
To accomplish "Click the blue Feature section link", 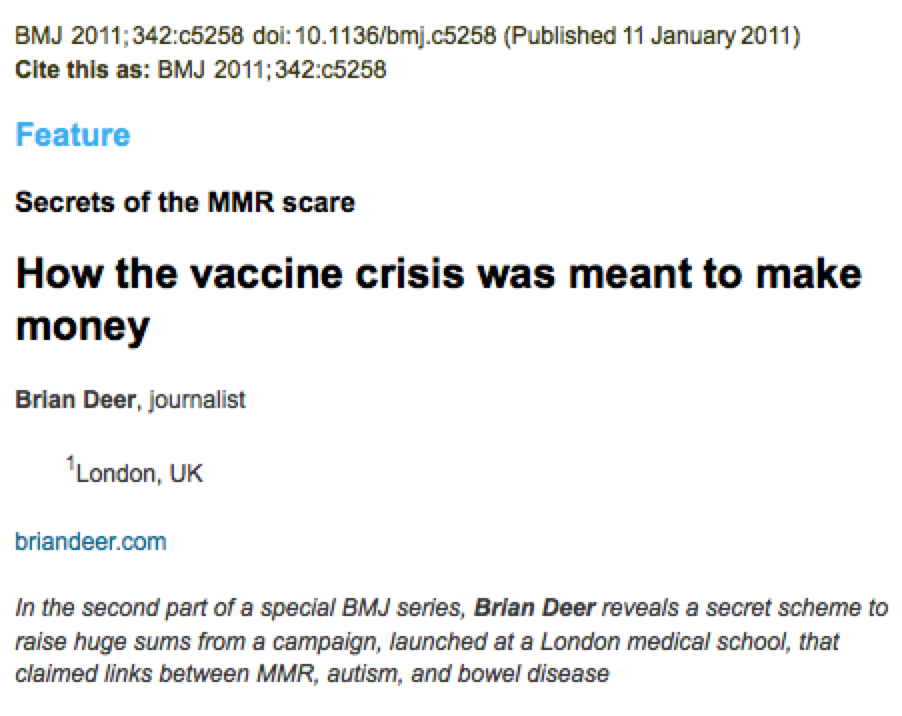I will click(x=73, y=135).
